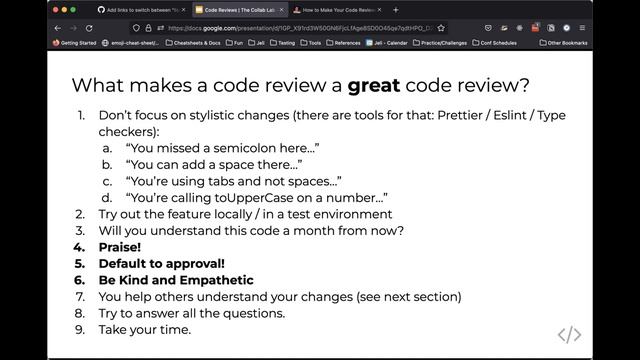
Task: Click 'You help others understand your changes'
Action: [x=280, y=297]
